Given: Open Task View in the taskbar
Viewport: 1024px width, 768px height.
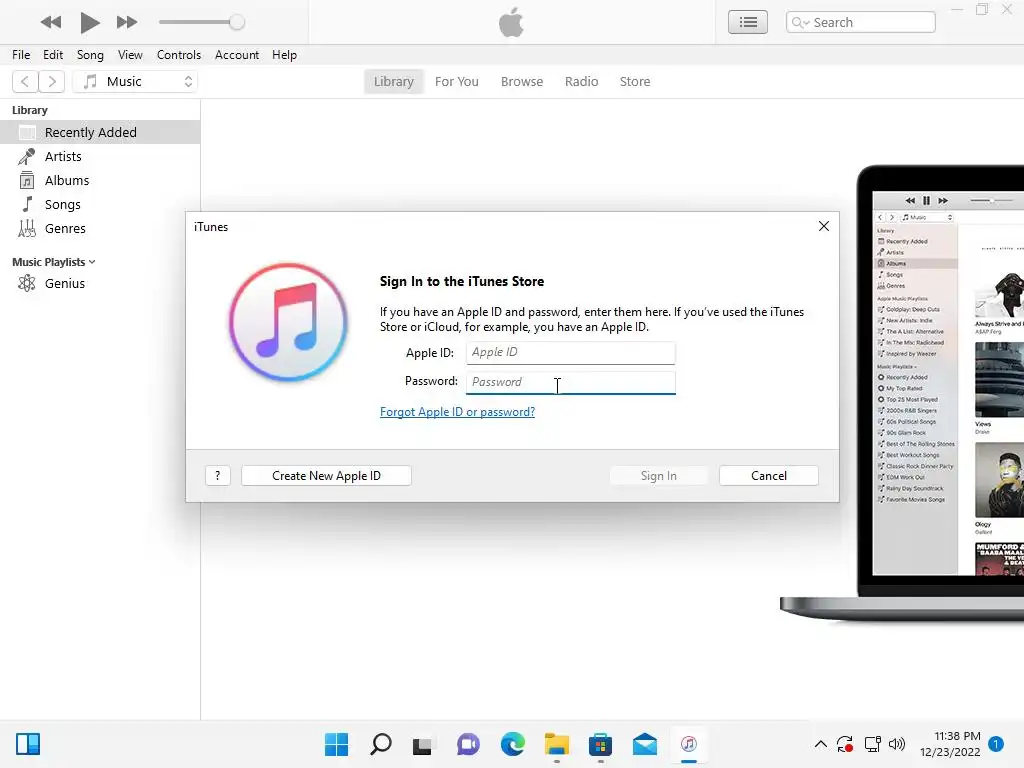Looking at the screenshot, I should 423,744.
